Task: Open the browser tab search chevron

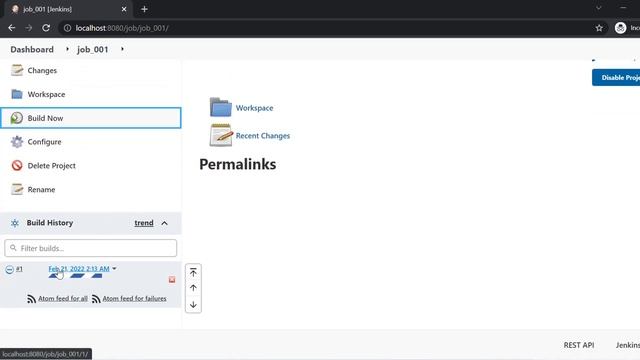Action: [598, 8]
